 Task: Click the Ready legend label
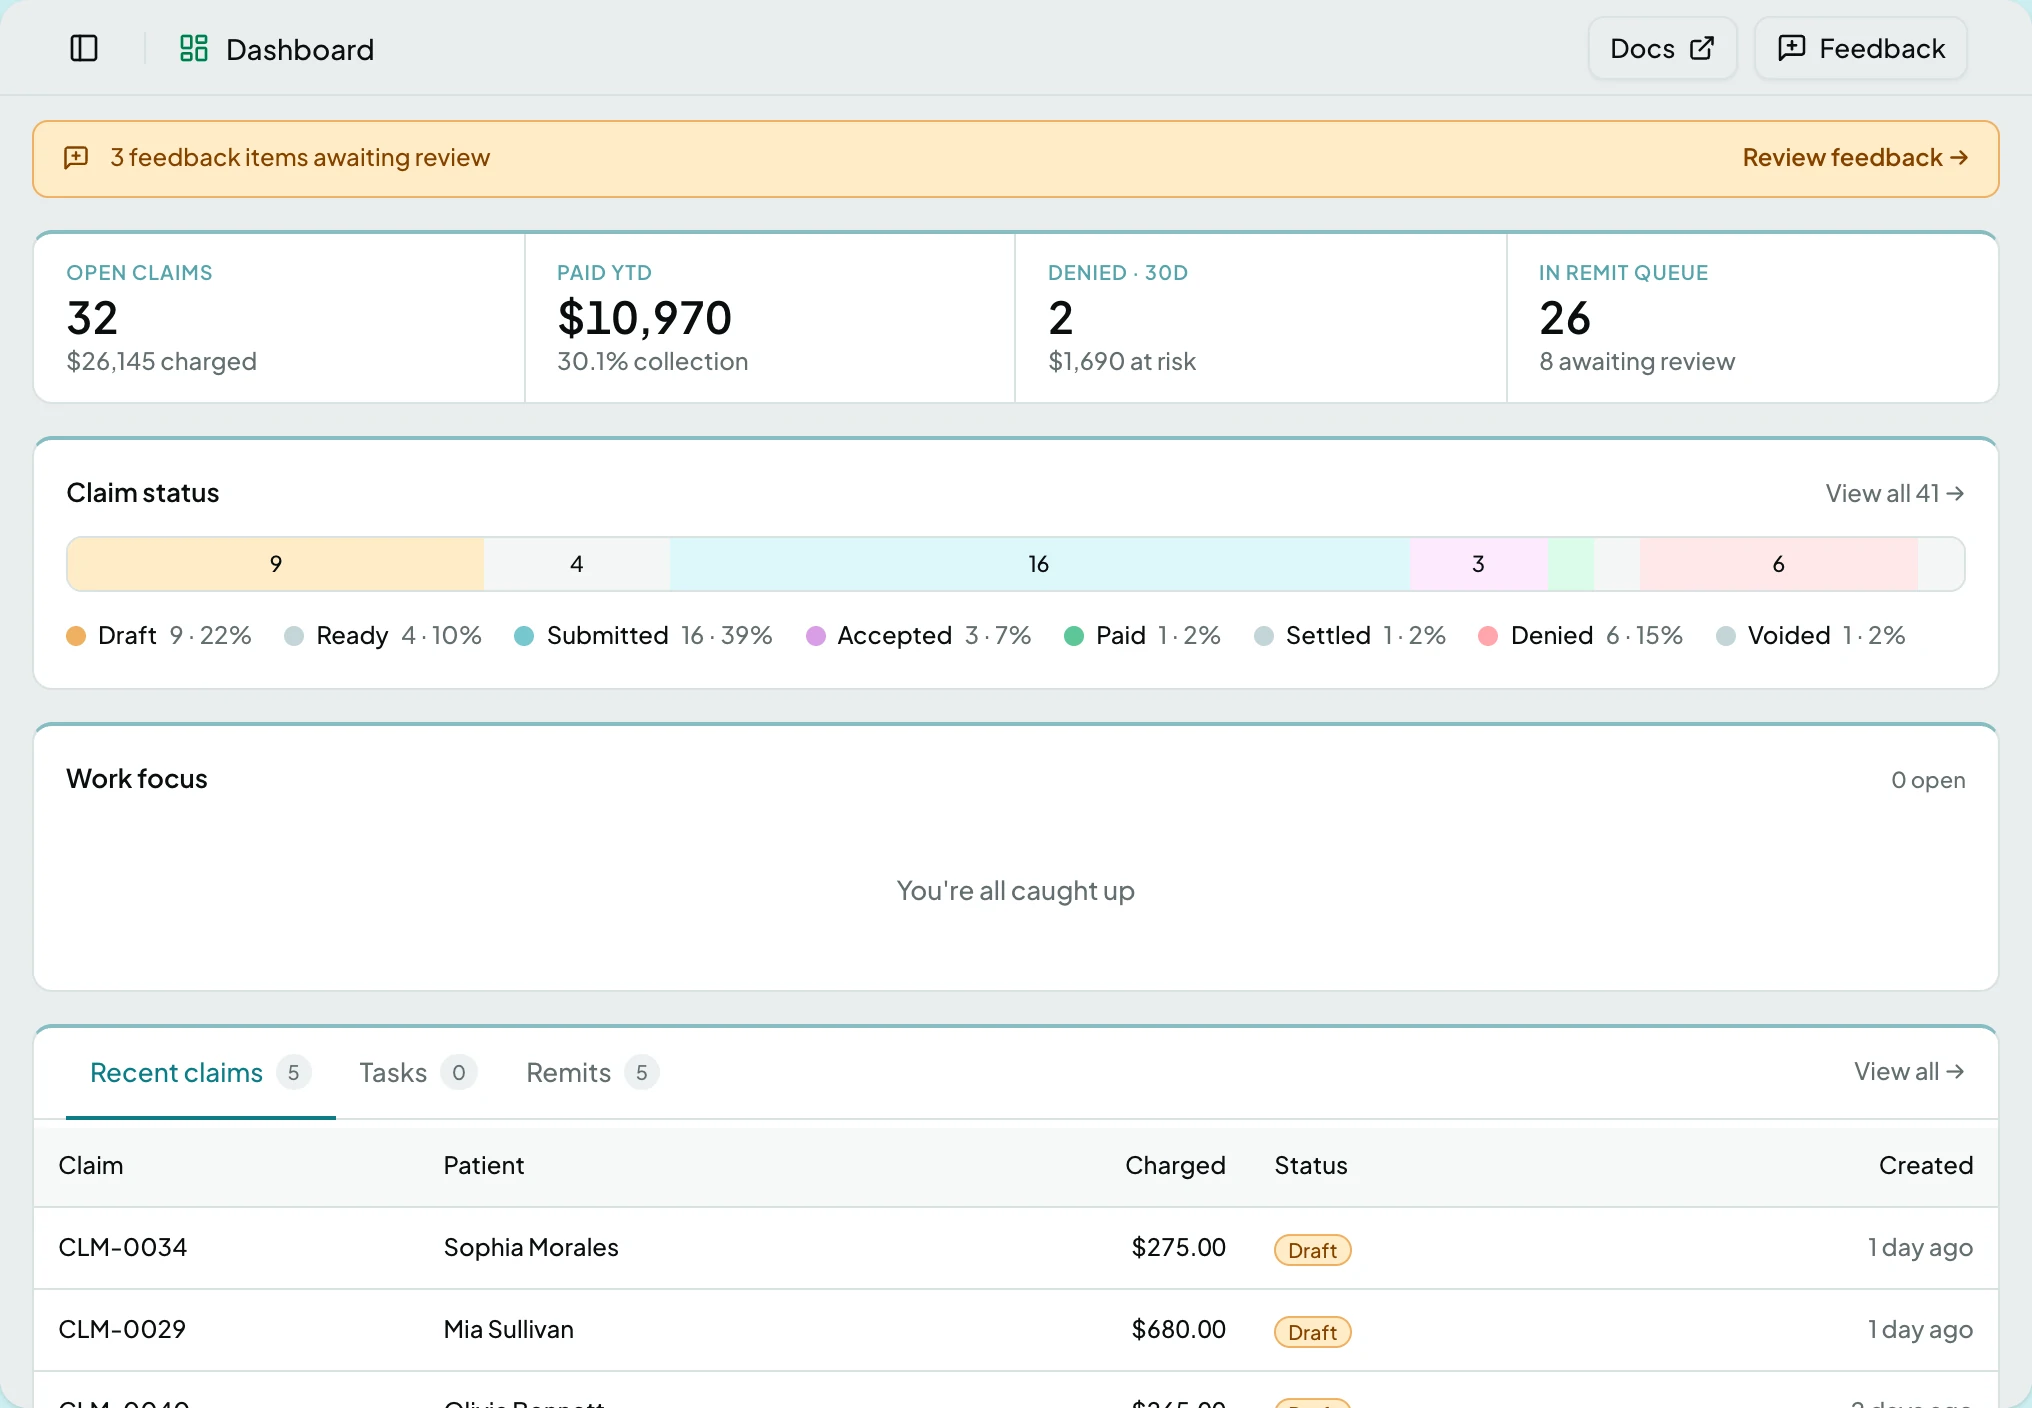point(352,636)
